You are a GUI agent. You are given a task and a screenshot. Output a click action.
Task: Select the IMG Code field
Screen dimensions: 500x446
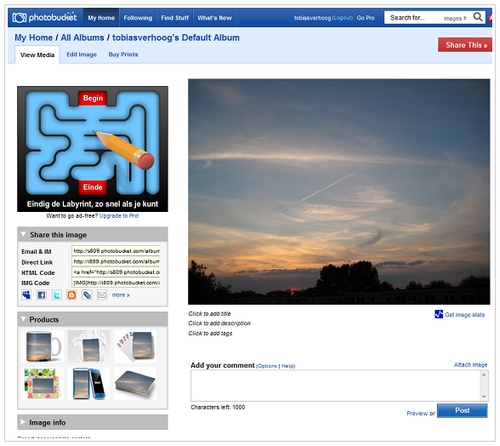tap(116, 283)
